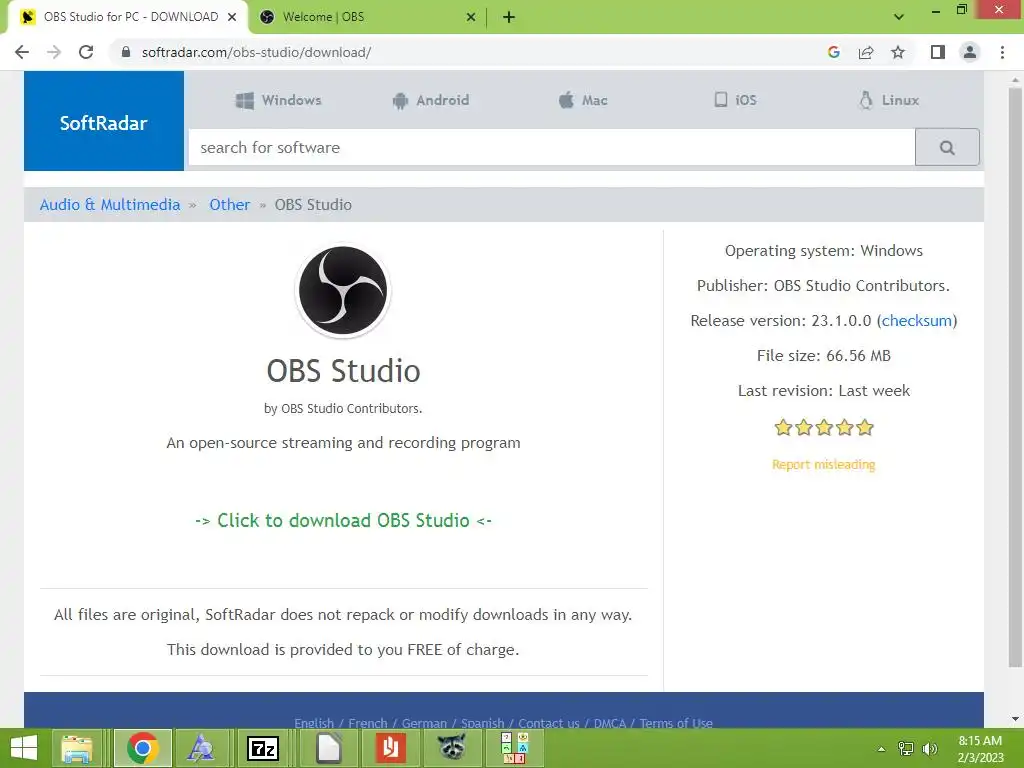
Task: Open the French language link in footer
Action: 368,723
